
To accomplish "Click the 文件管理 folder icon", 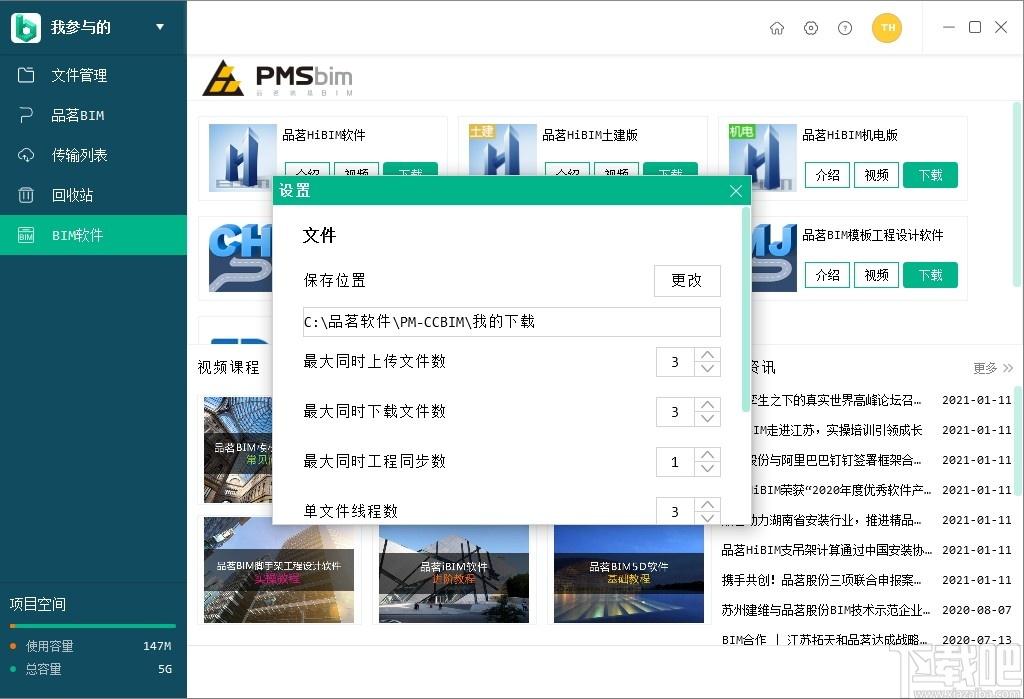I will click(25, 75).
